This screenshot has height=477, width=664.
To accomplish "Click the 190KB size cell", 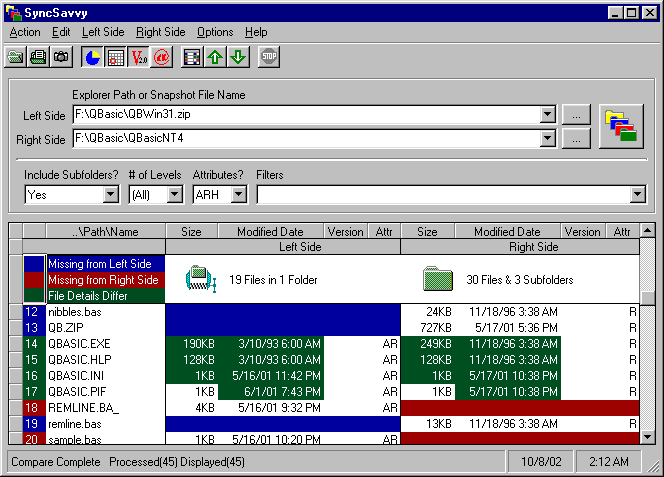I will tap(191, 344).
